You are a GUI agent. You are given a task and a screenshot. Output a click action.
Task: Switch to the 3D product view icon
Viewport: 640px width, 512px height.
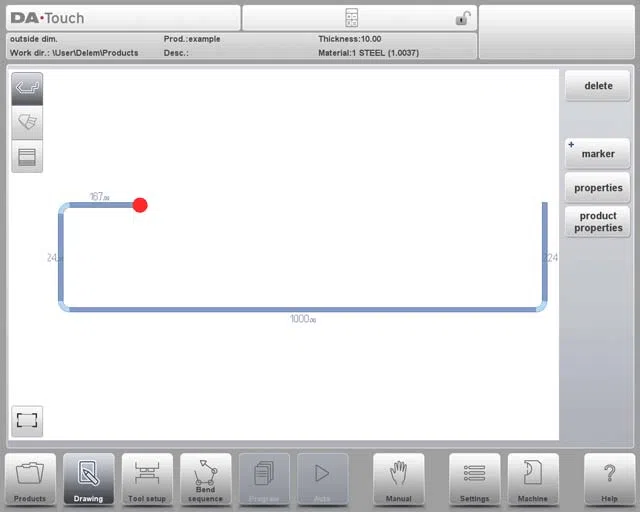tap(27, 122)
